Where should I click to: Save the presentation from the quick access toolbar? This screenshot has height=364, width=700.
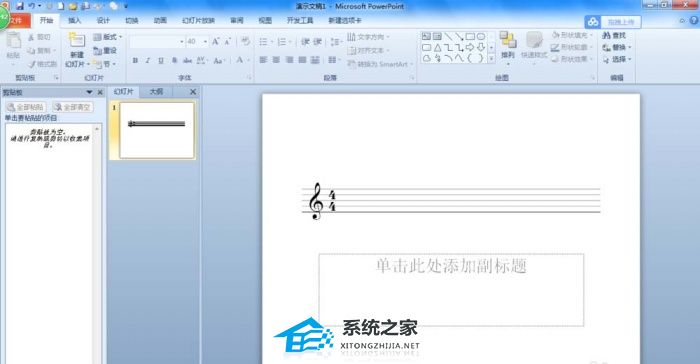pos(20,6)
